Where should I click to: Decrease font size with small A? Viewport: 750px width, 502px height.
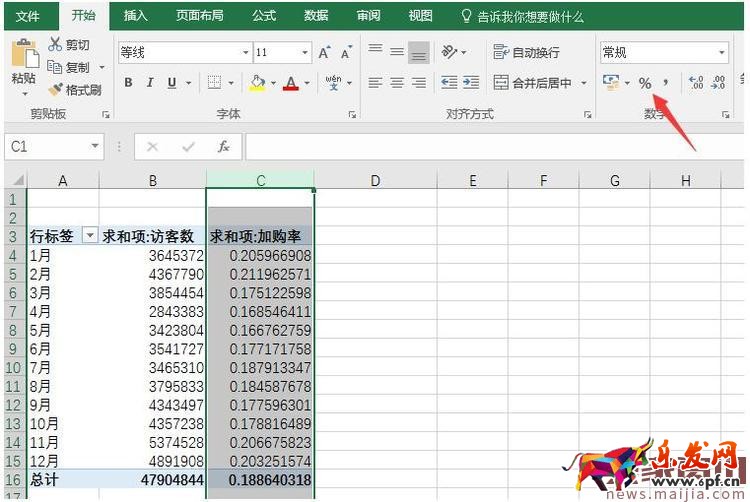click(346, 53)
